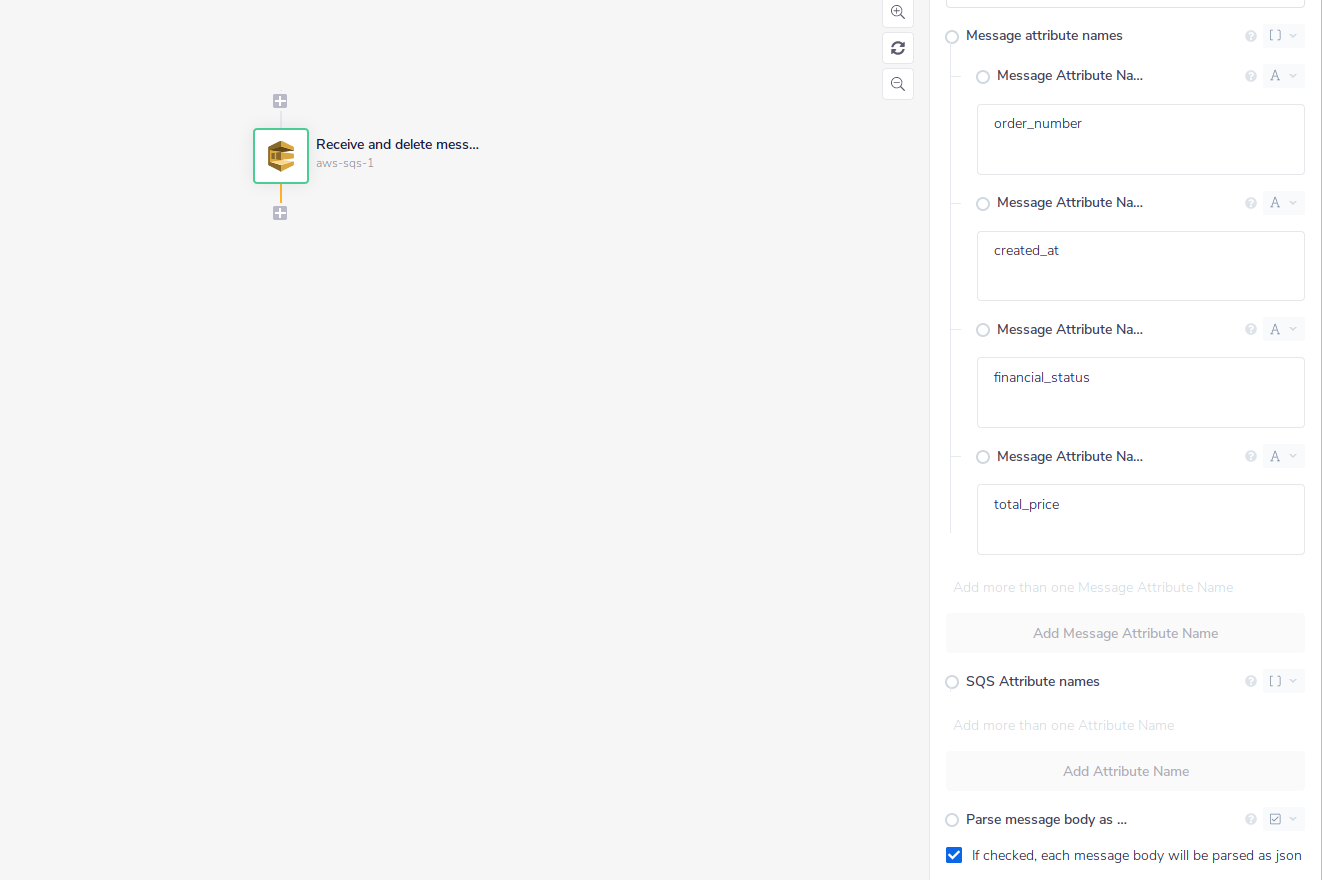Open help for SQS Attribute names
The image size is (1322, 880).
1250,682
